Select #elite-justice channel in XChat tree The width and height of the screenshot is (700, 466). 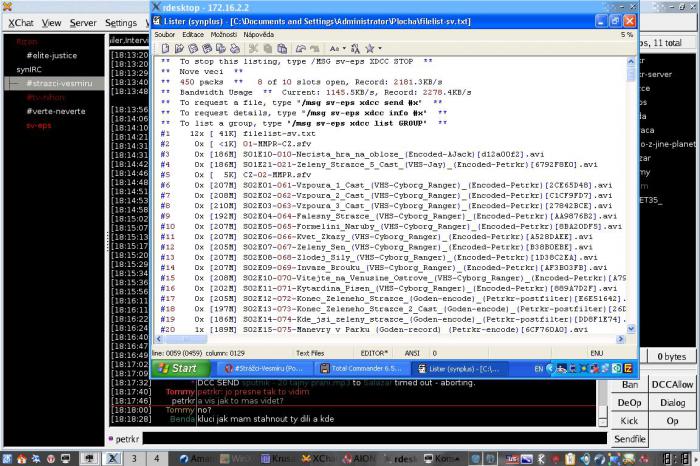coord(51,55)
